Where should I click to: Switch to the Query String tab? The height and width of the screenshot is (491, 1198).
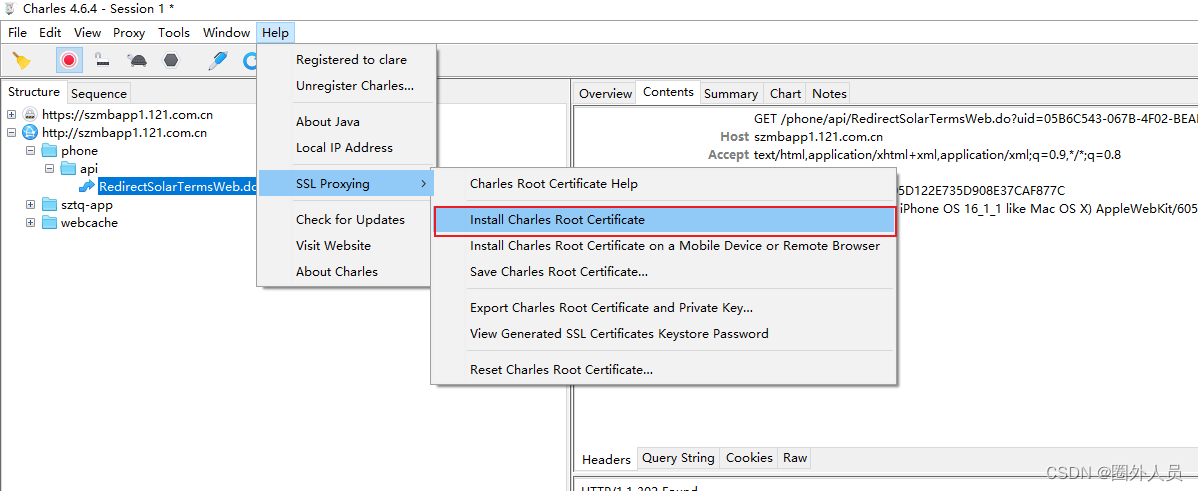click(x=678, y=458)
